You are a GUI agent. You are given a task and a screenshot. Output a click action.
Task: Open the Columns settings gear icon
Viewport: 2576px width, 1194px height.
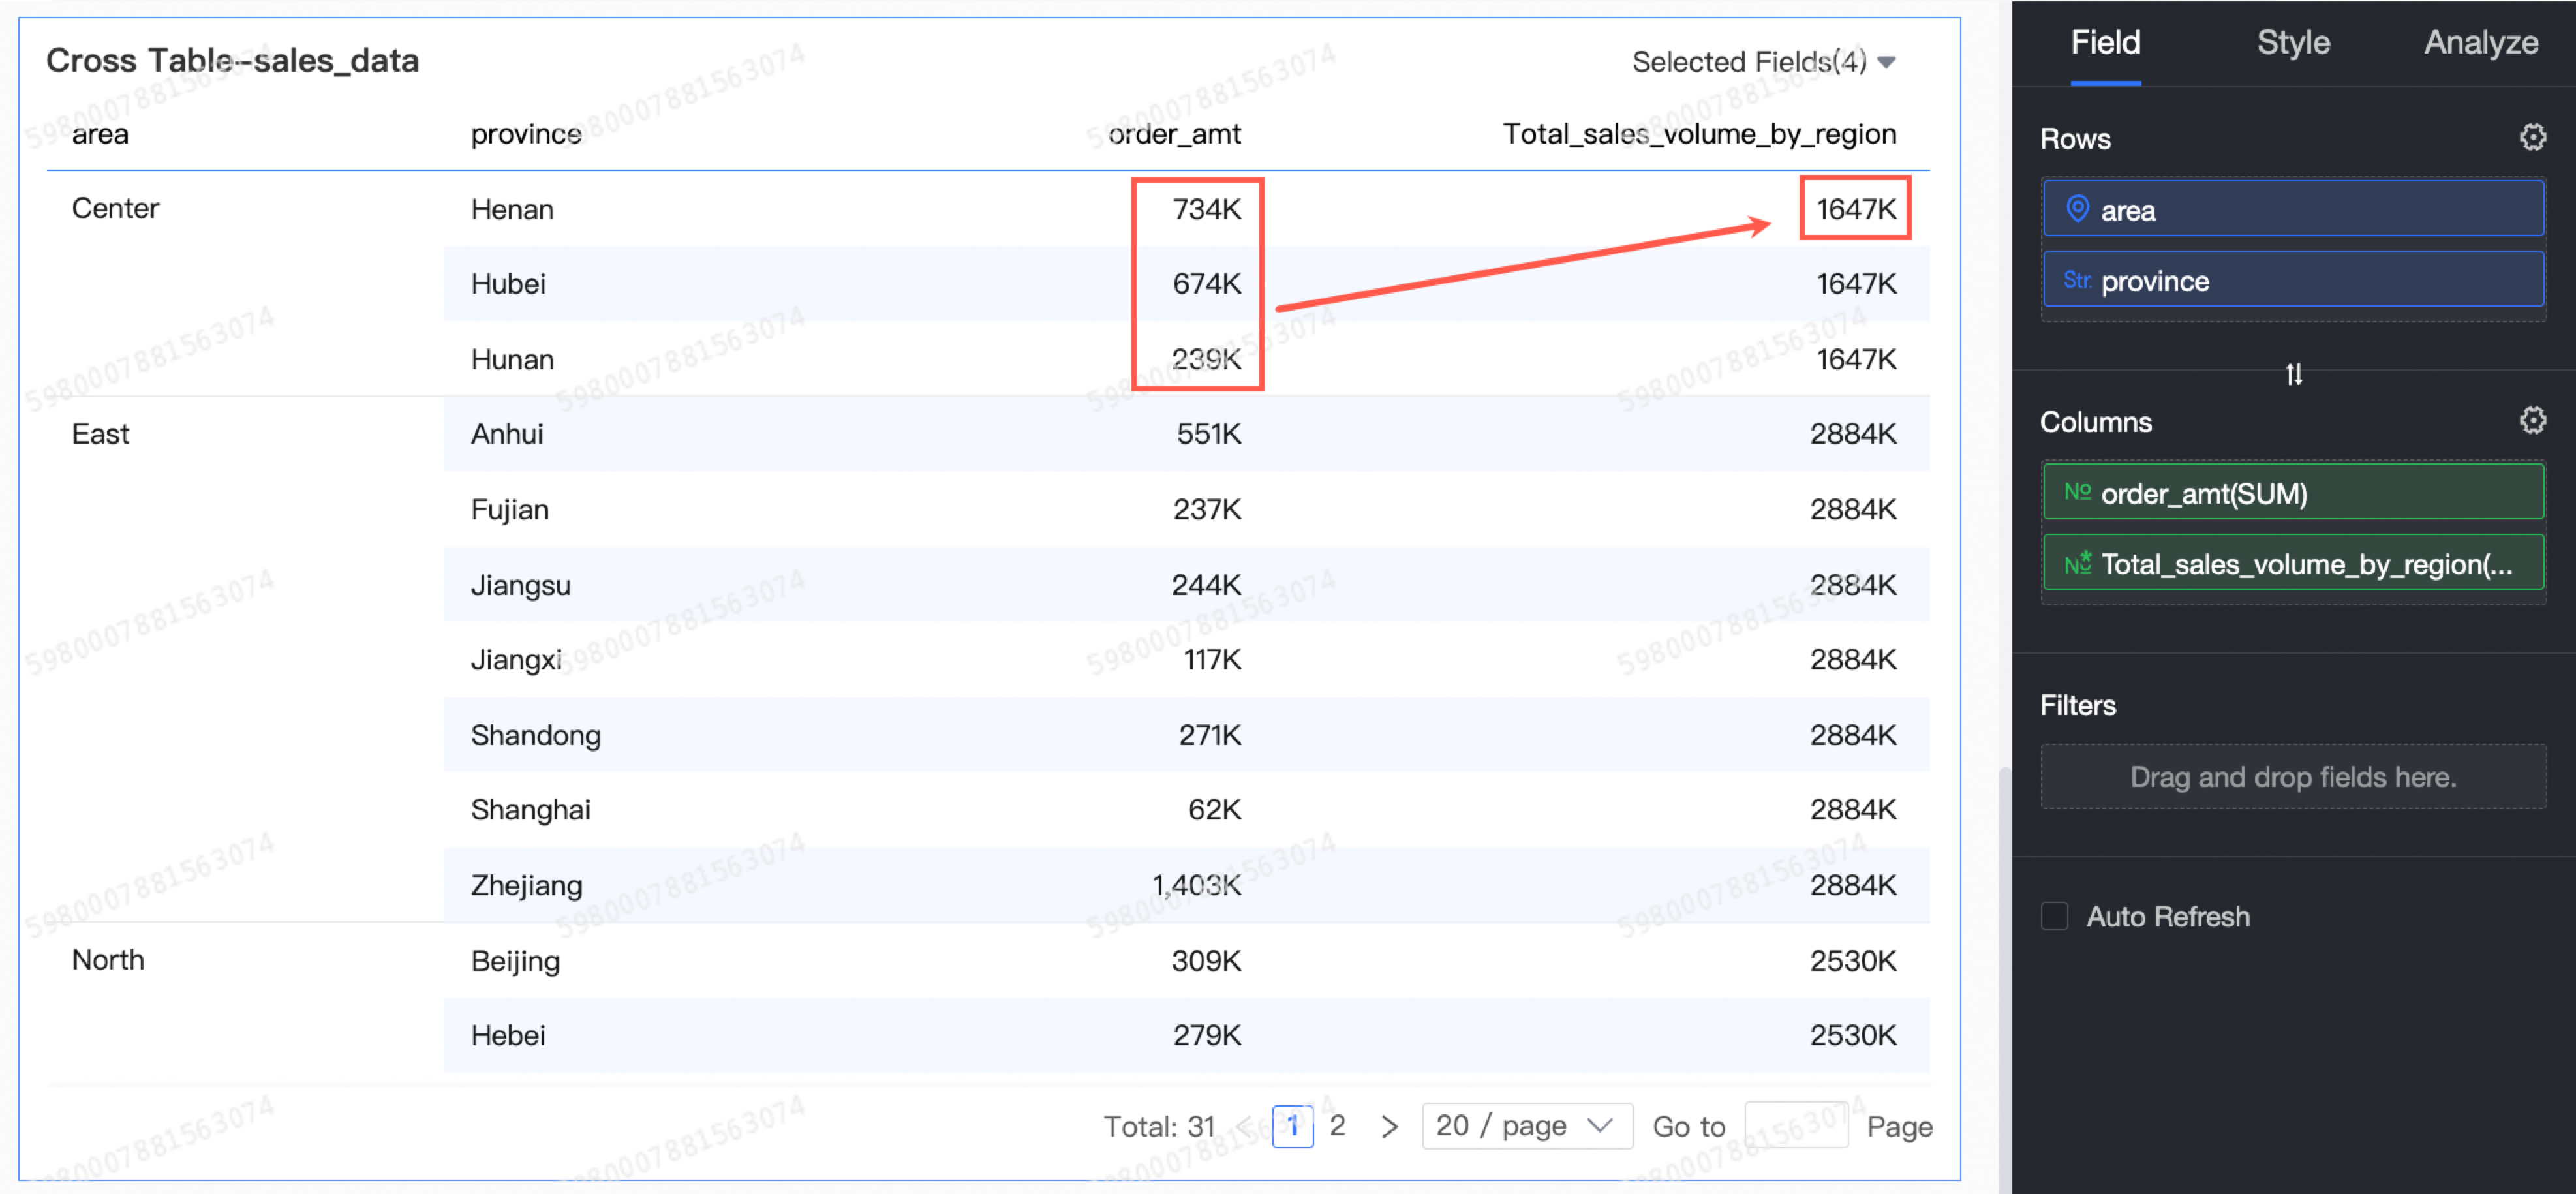(x=2532, y=421)
